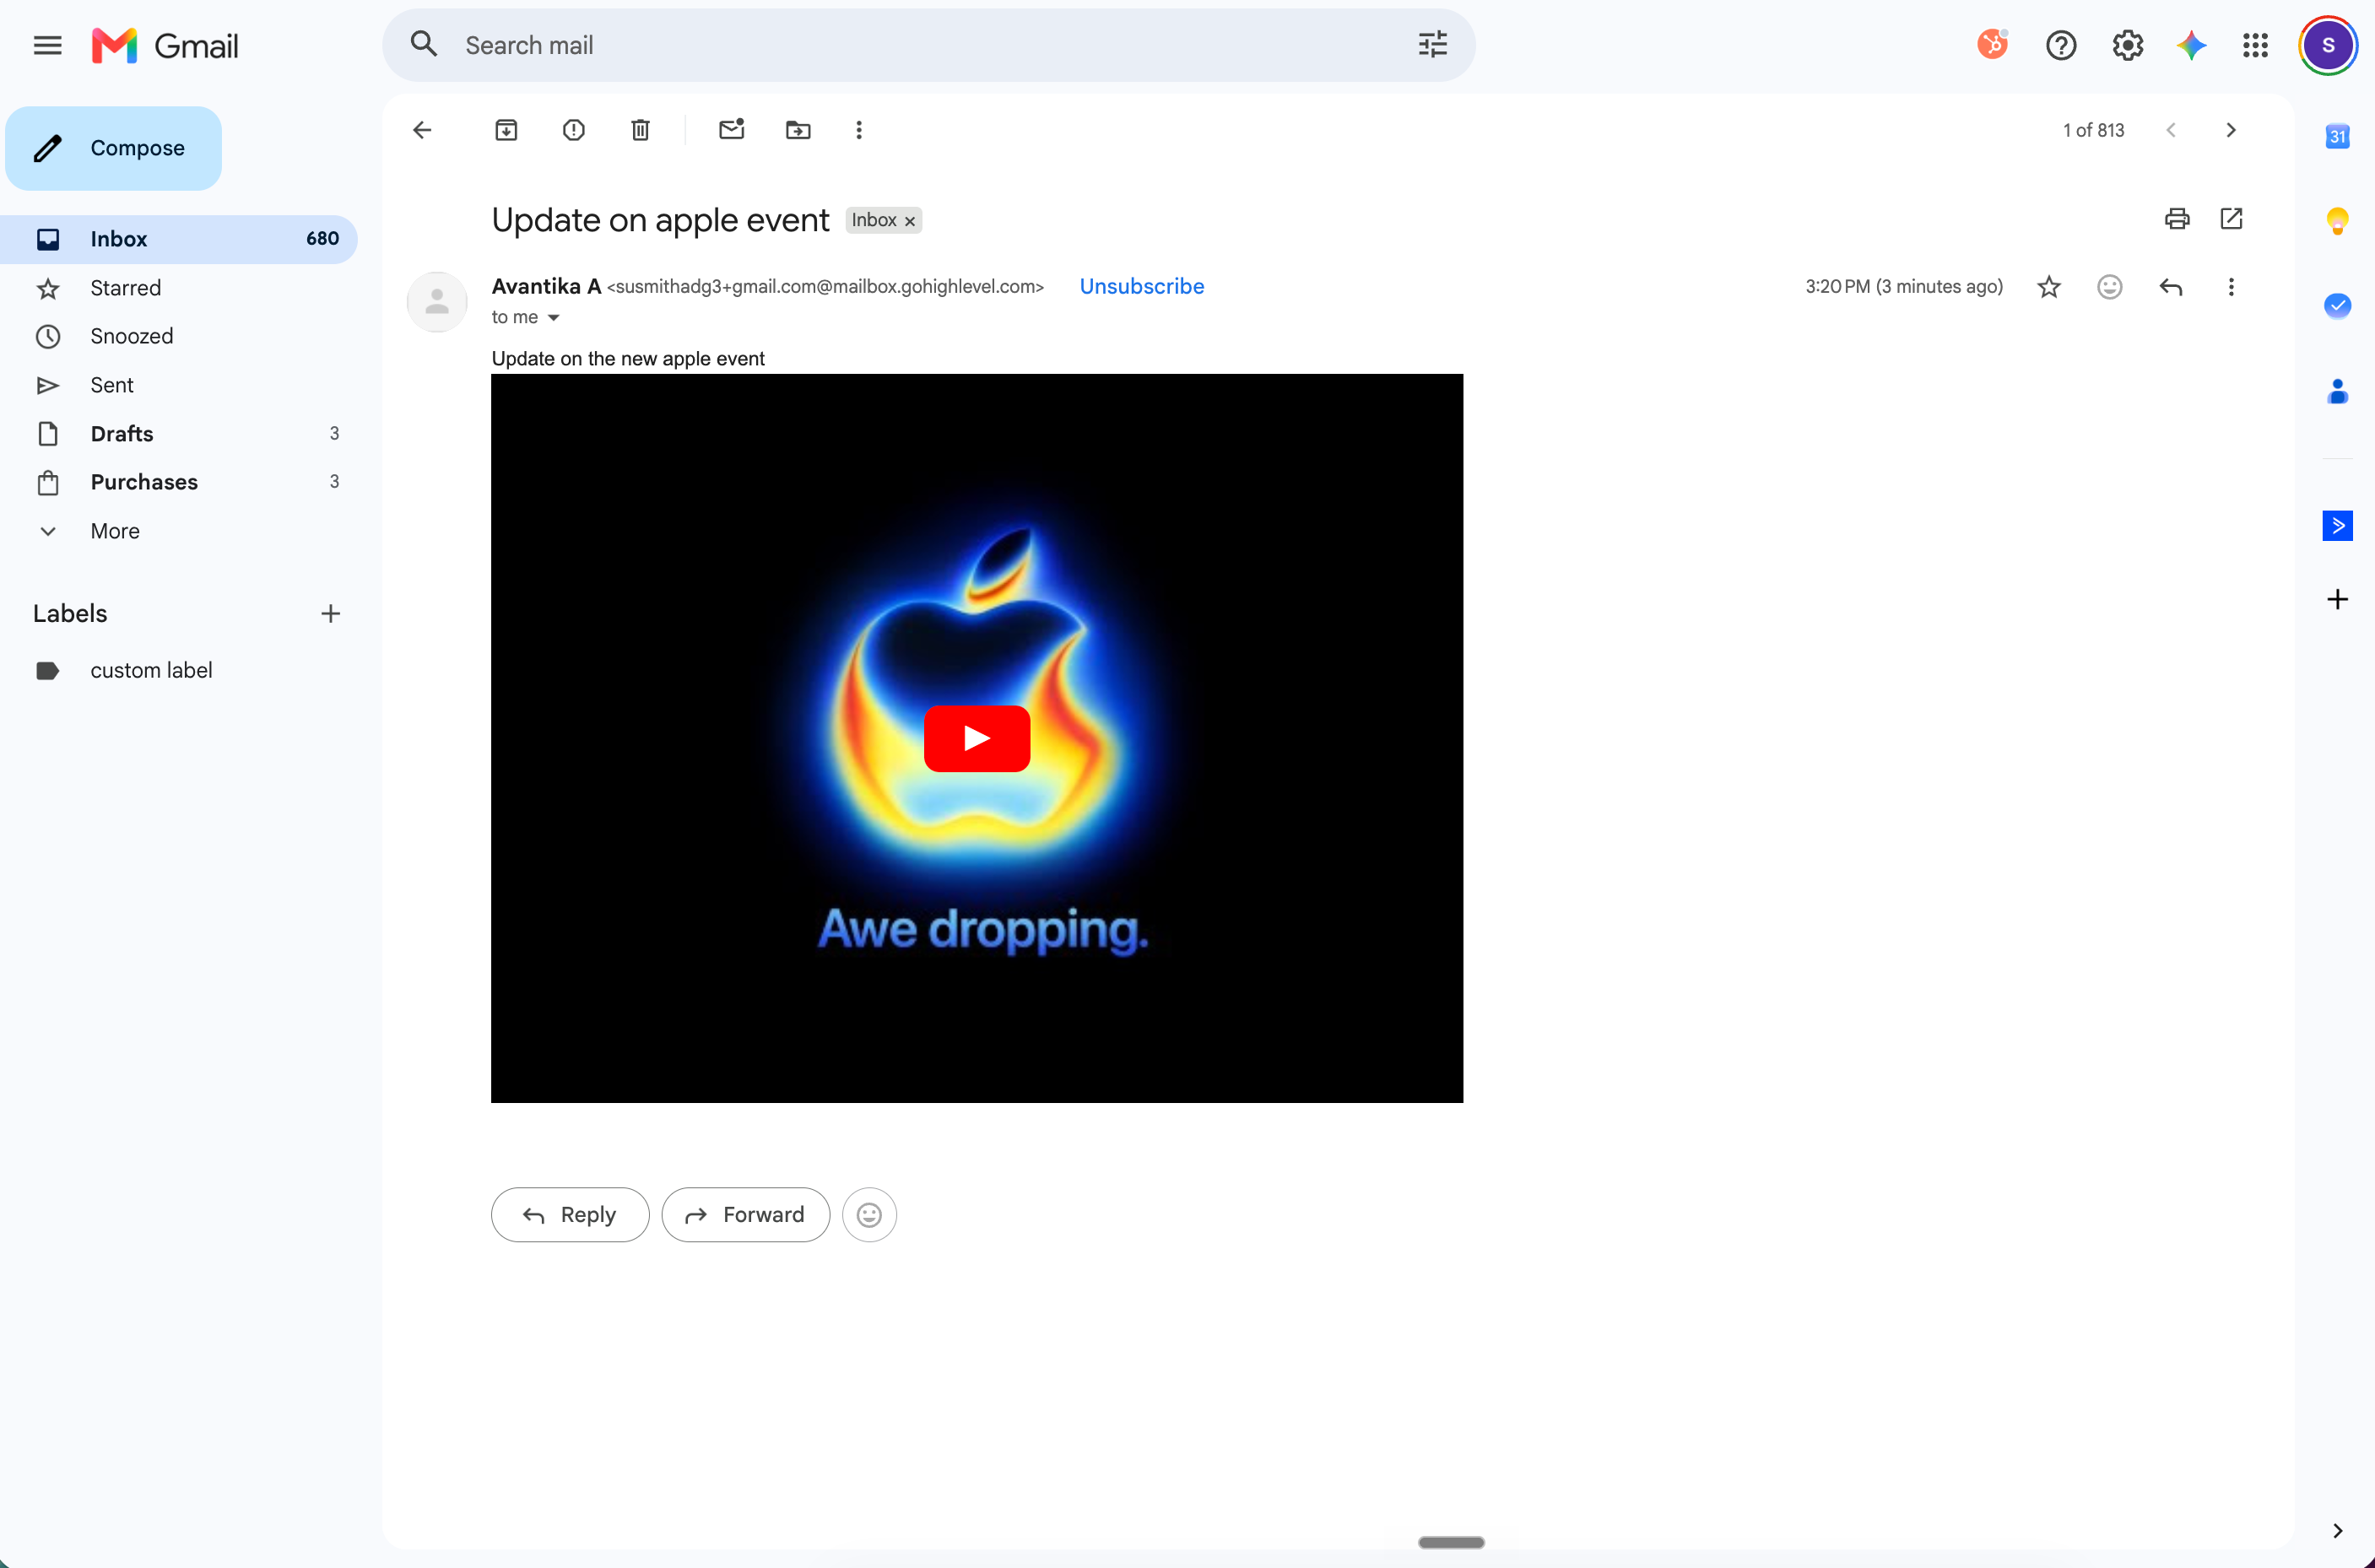Toggle the main menu hamburger
Image resolution: width=2375 pixels, height=1568 pixels.
click(x=47, y=45)
